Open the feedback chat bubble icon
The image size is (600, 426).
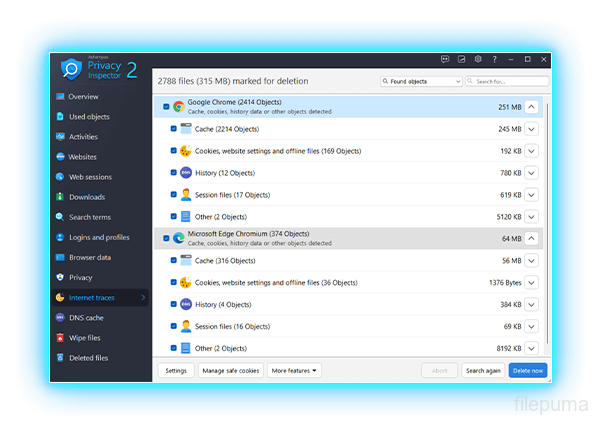(x=445, y=59)
